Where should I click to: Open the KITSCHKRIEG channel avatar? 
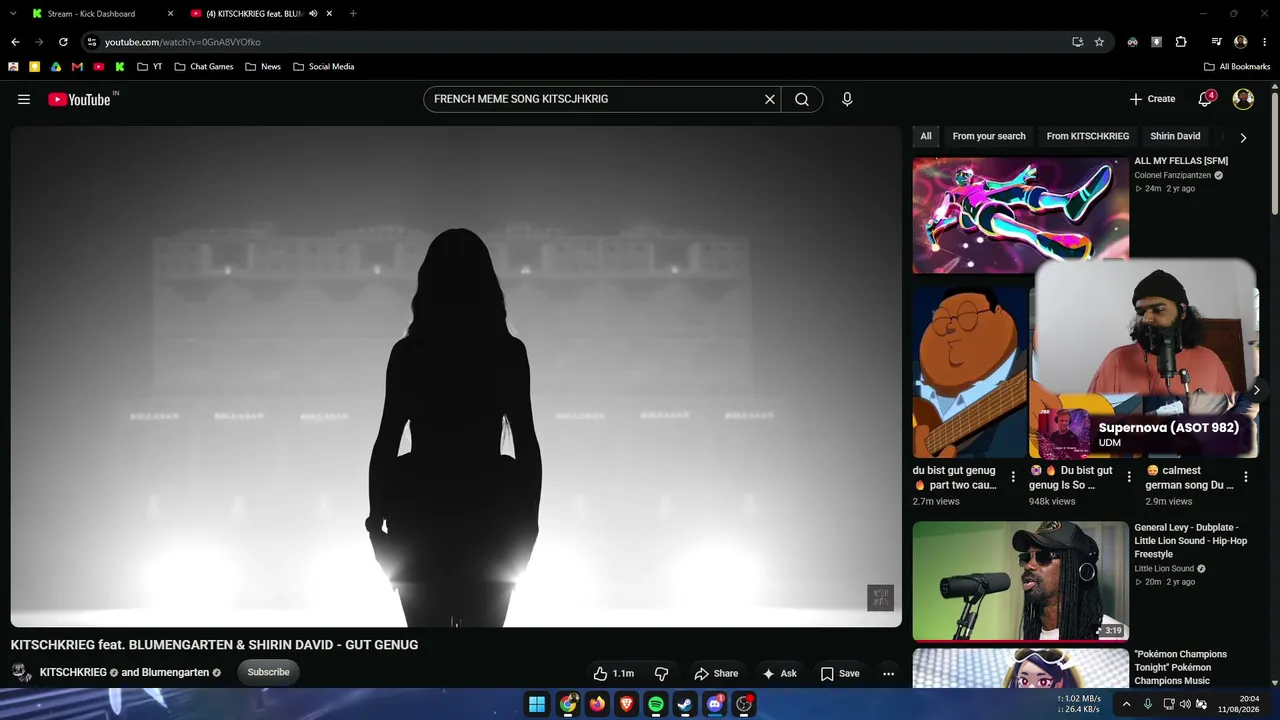[22, 672]
